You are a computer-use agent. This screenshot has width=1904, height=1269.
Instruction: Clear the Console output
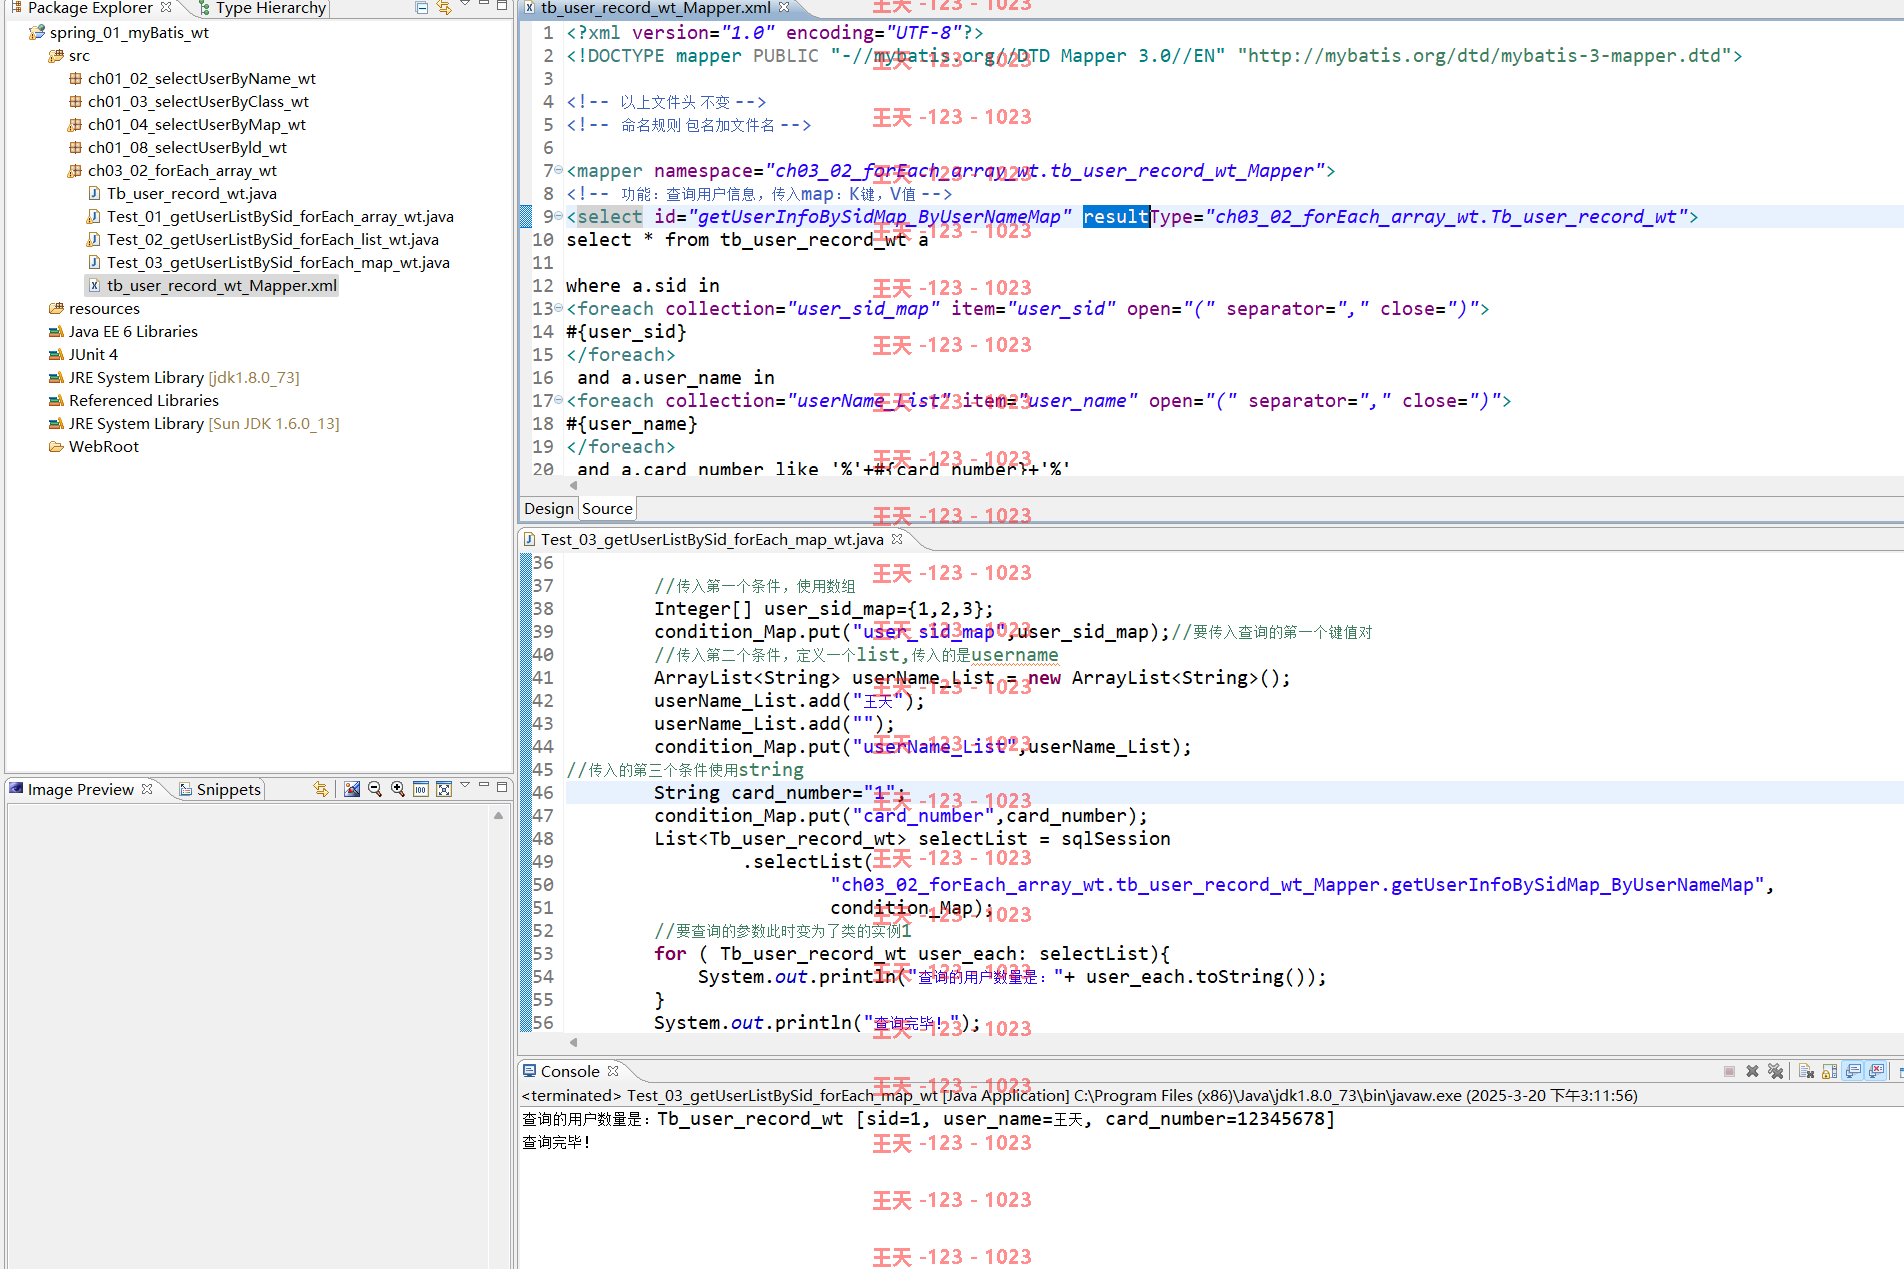[x=1806, y=1071]
